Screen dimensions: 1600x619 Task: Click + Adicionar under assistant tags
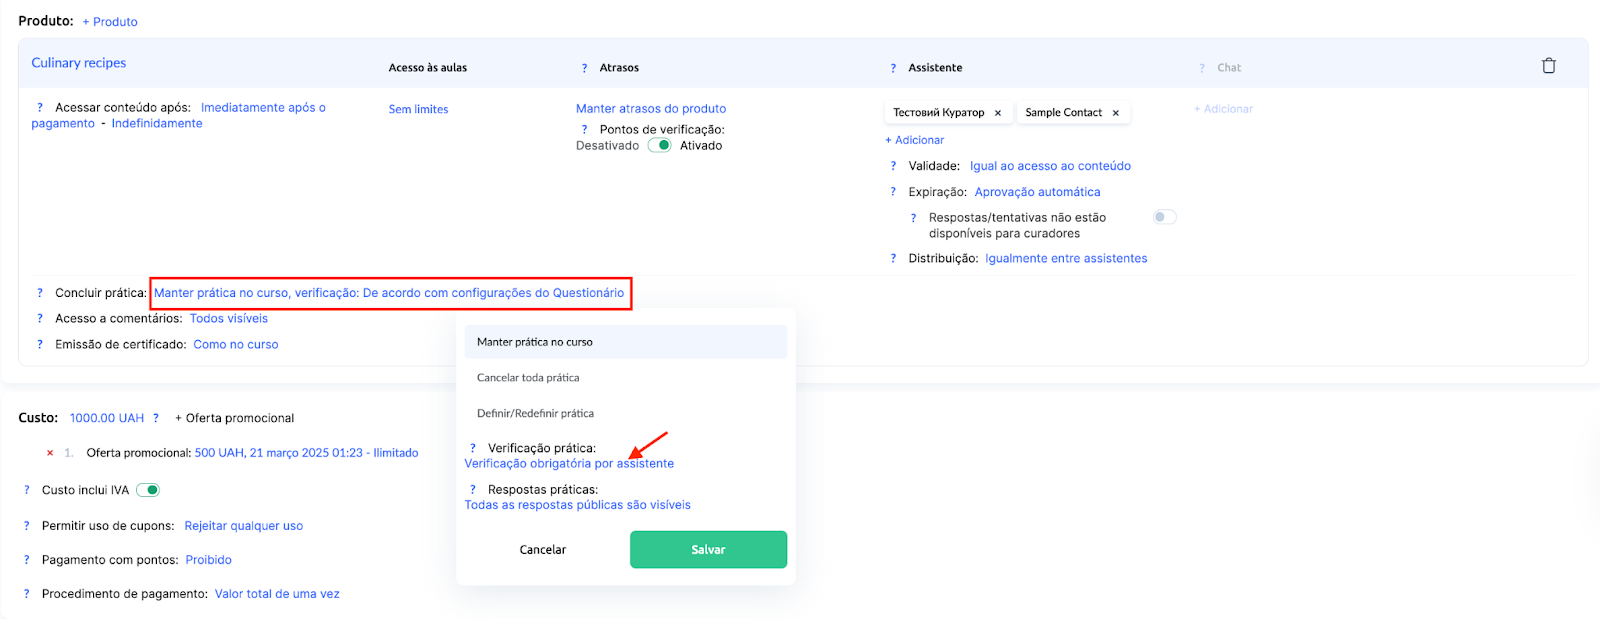pyautogui.click(x=915, y=140)
